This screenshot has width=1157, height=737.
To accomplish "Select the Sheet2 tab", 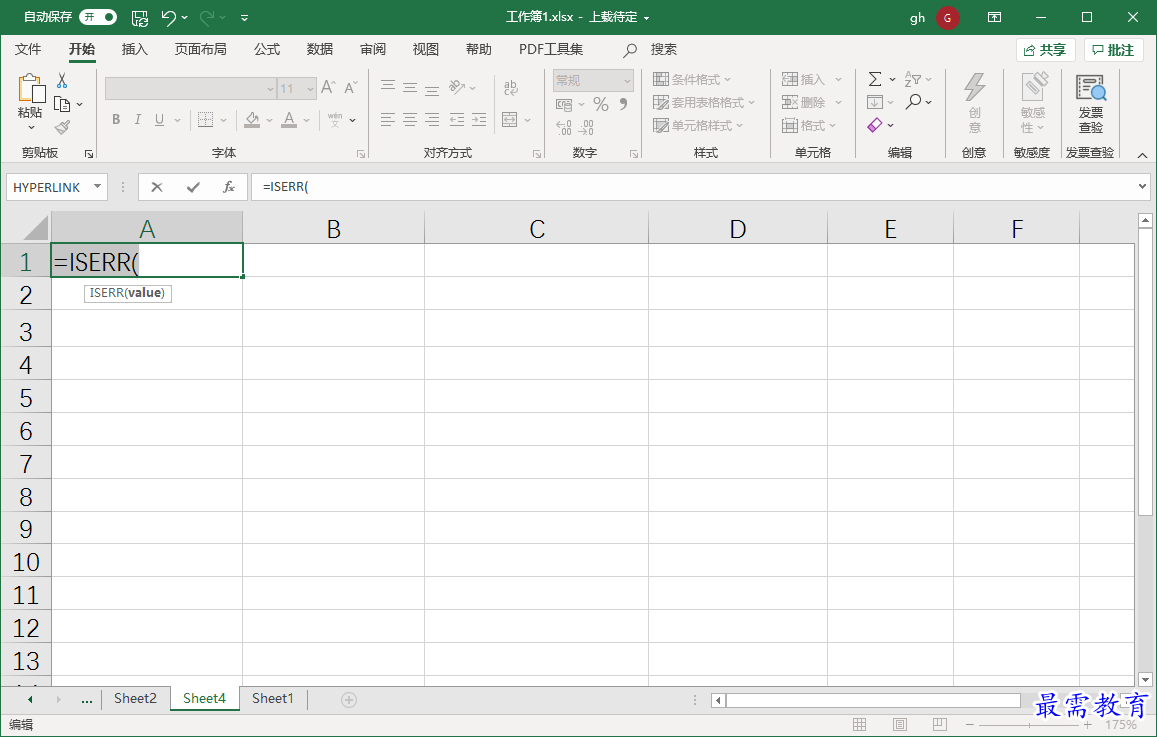I will (x=135, y=699).
